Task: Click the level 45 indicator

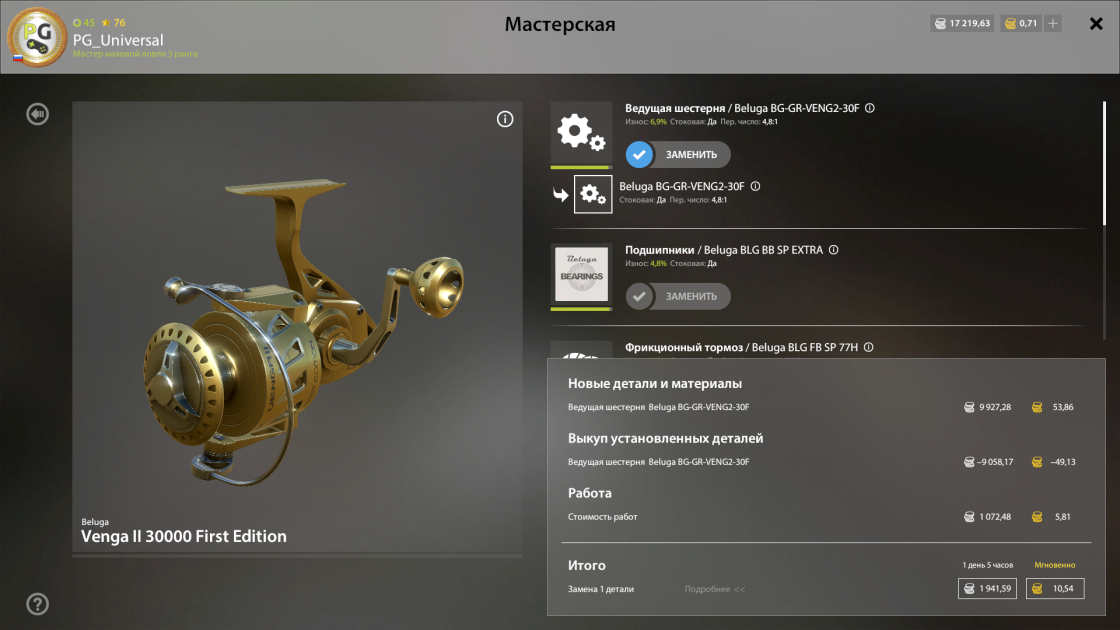Action: point(84,23)
